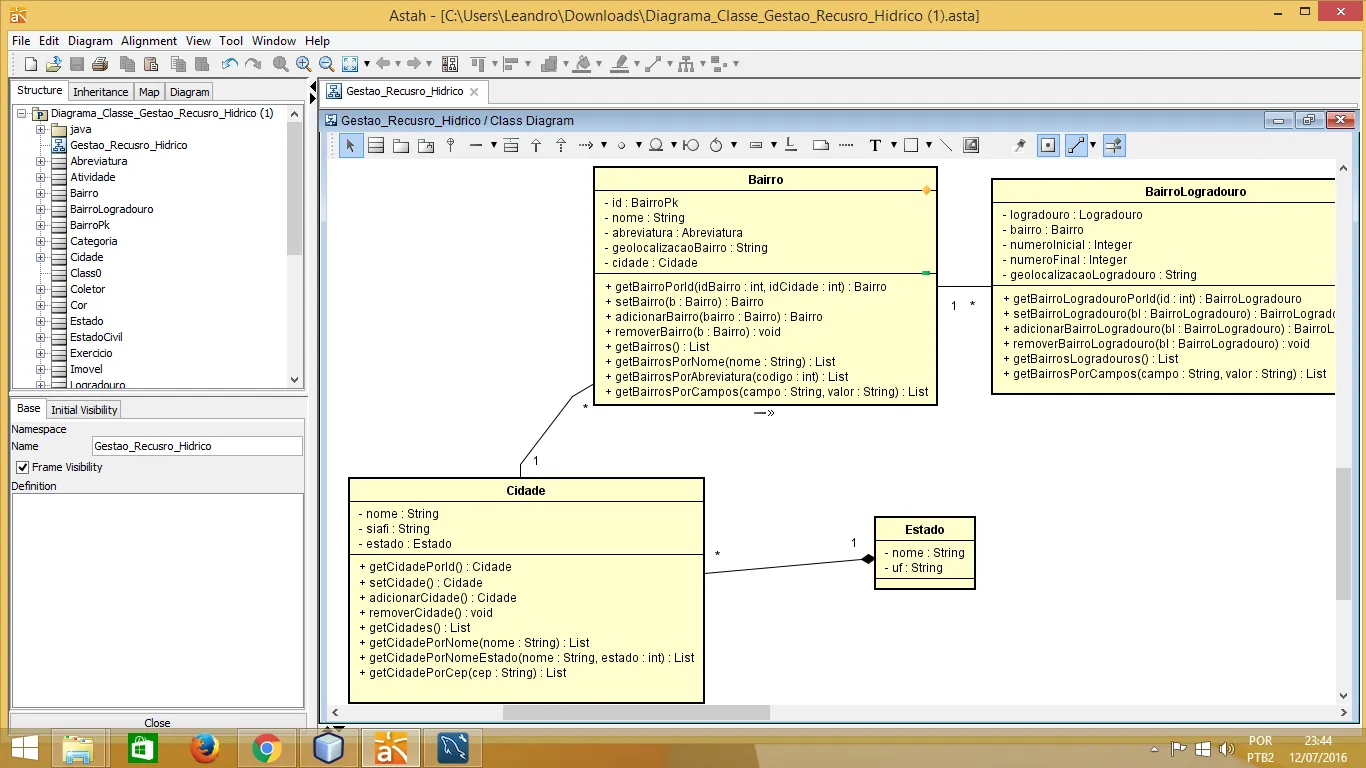Select the Generalization arrow tool
1366x768 pixels.
tap(536, 146)
